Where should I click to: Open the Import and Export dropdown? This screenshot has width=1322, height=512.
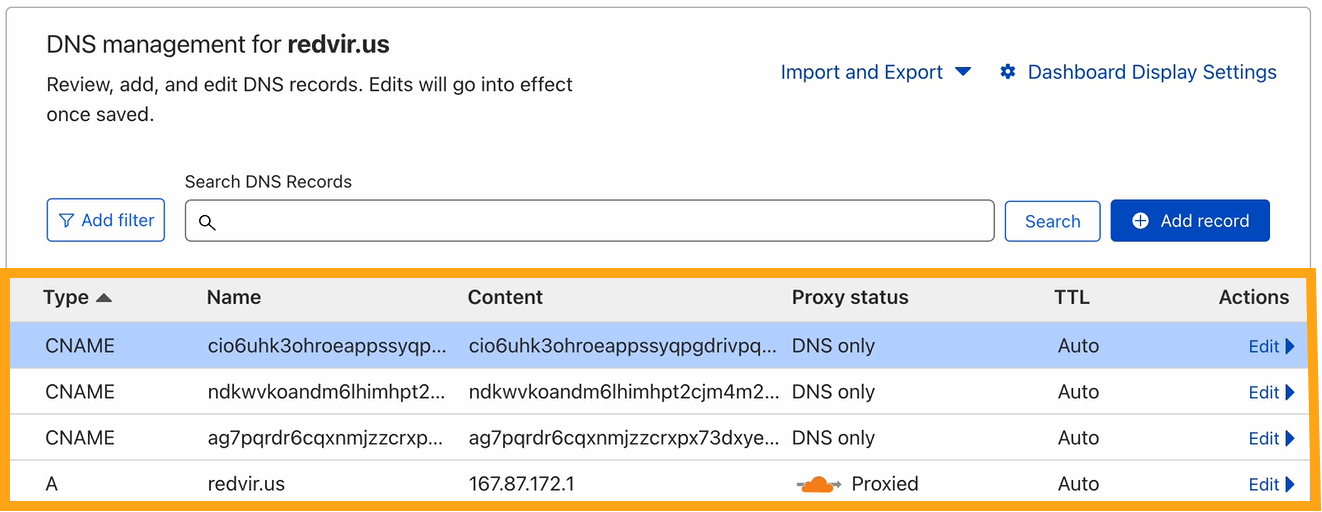click(x=875, y=72)
